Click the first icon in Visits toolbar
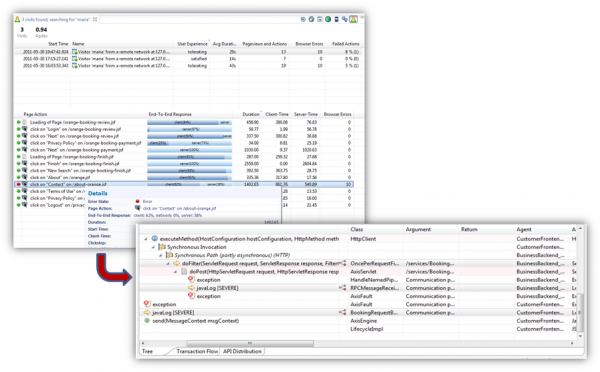The width and height of the screenshot is (600, 372). pos(303,19)
